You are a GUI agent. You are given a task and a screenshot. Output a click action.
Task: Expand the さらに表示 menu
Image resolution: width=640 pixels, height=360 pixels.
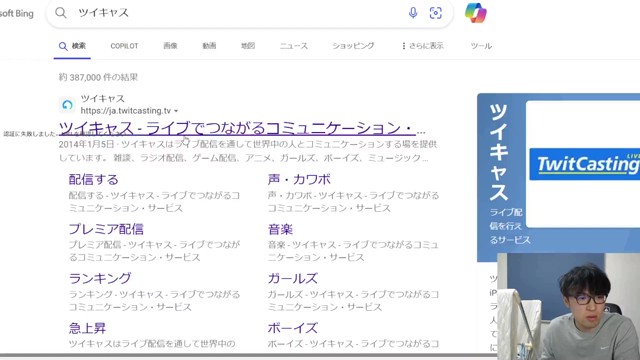pyautogui.click(x=423, y=46)
